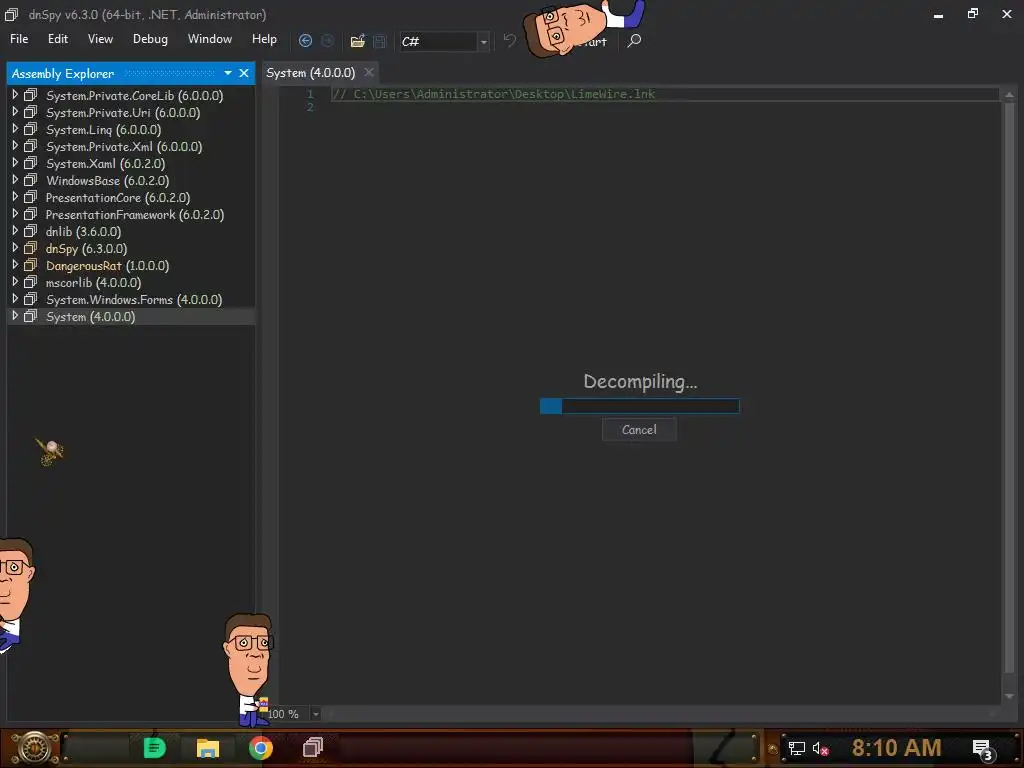Click assembly icon next to DangerousRat

[30, 265]
